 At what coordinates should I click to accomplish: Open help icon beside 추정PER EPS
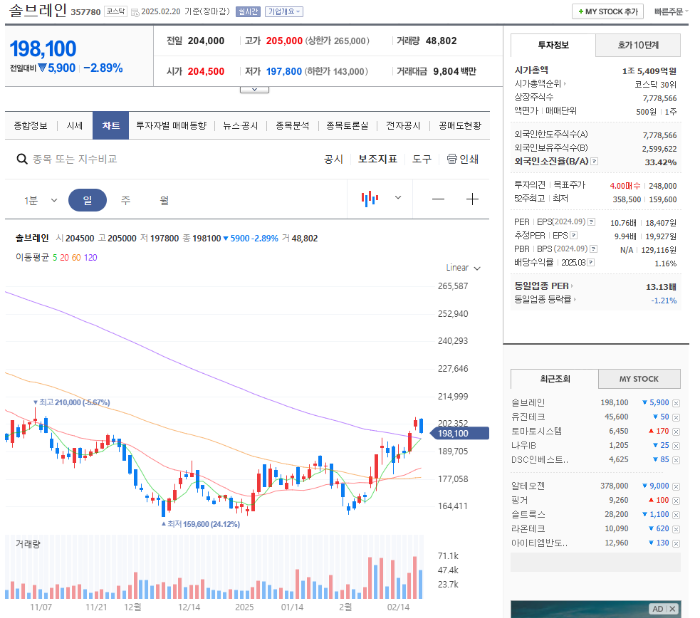coord(574,235)
